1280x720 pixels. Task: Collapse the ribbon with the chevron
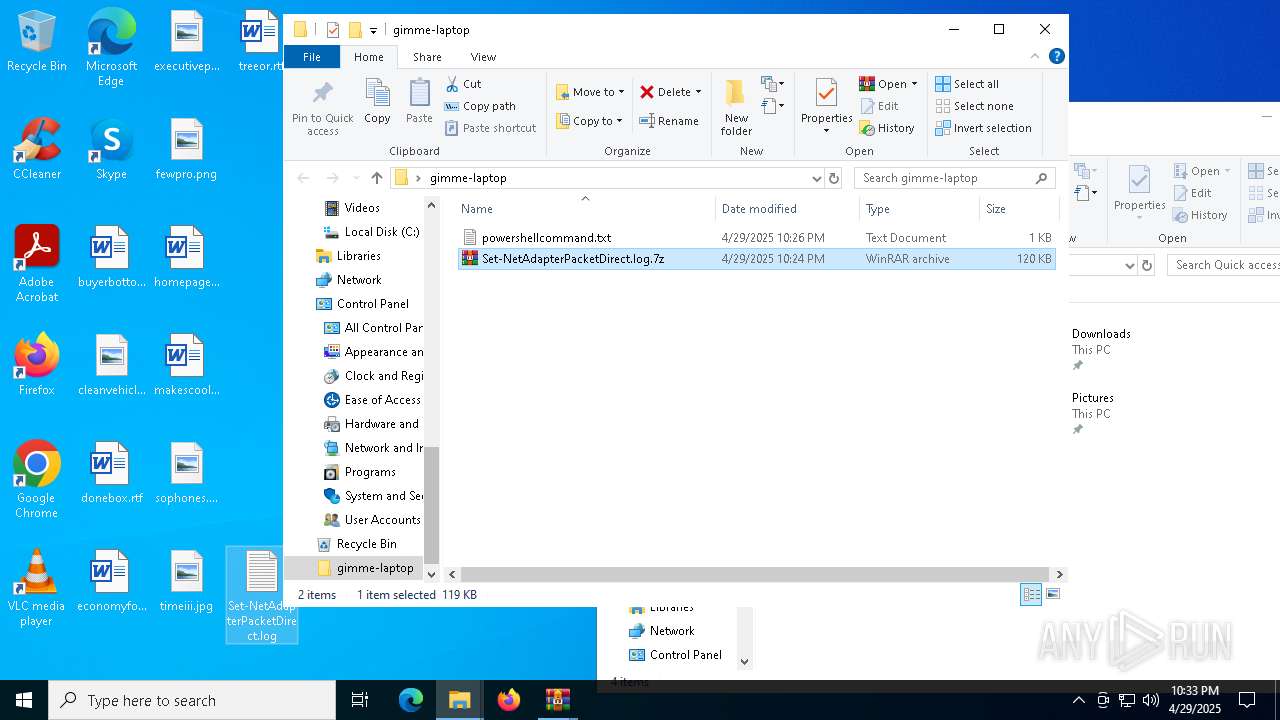pyautogui.click(x=1035, y=57)
